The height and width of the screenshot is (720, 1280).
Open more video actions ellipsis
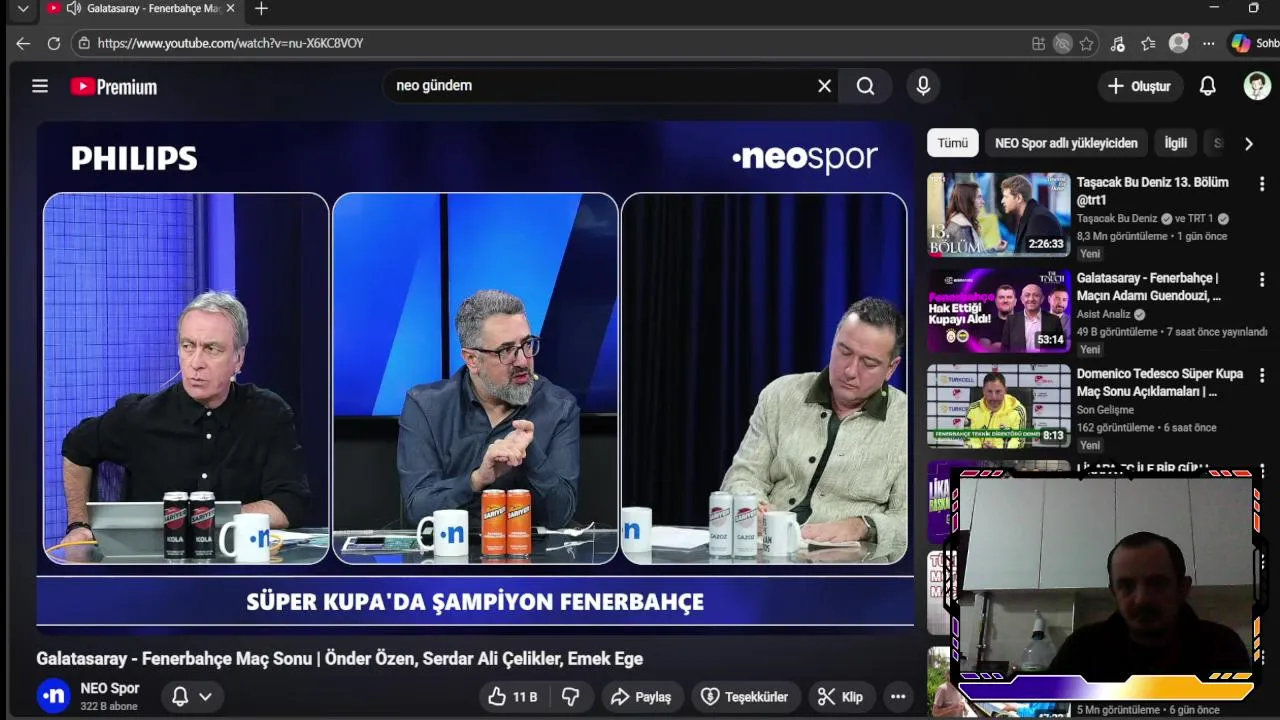click(898, 697)
